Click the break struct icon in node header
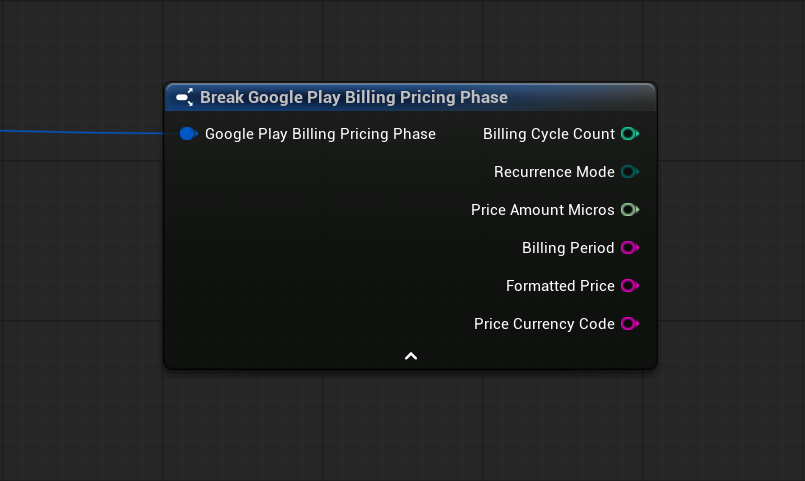 coord(184,97)
